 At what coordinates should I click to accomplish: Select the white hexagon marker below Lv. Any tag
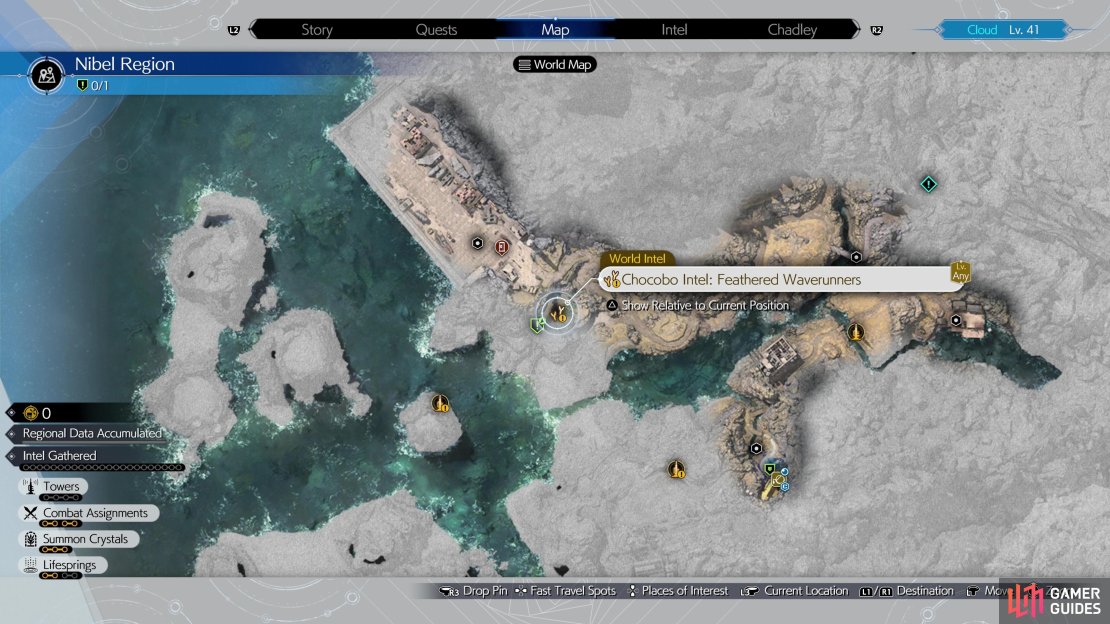tap(856, 257)
